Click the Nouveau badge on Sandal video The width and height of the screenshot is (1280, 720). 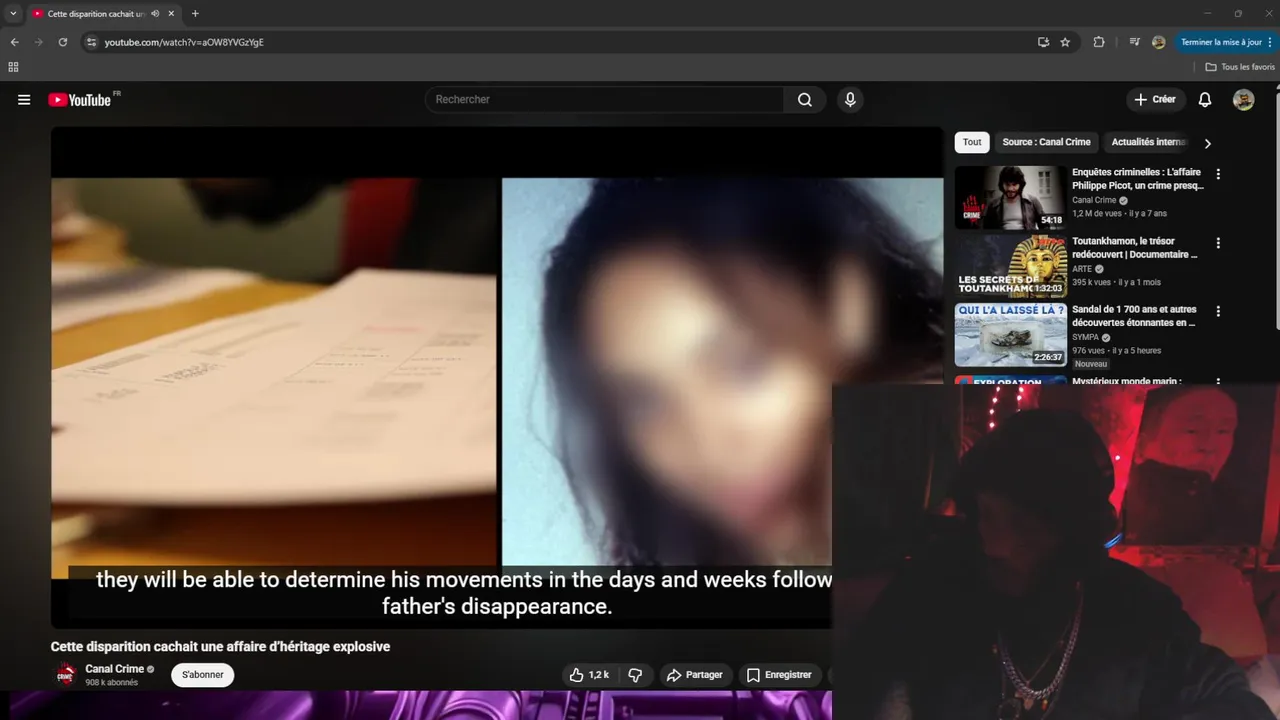click(x=1091, y=364)
